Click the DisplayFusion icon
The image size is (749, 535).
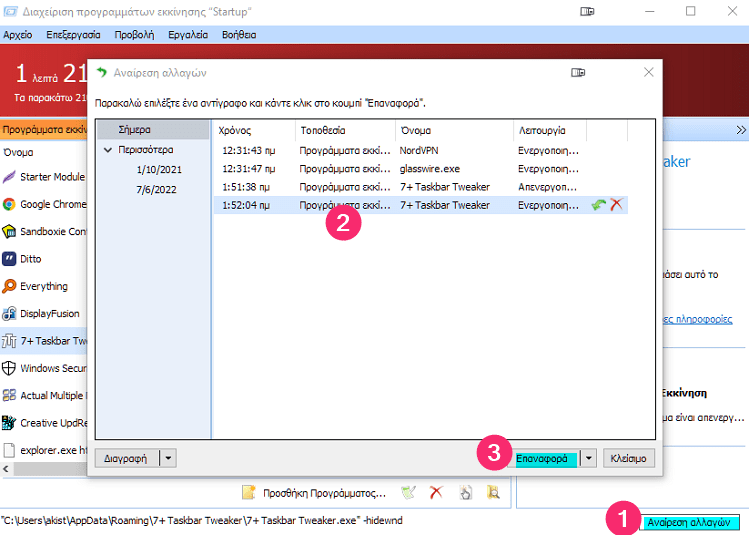coord(9,314)
